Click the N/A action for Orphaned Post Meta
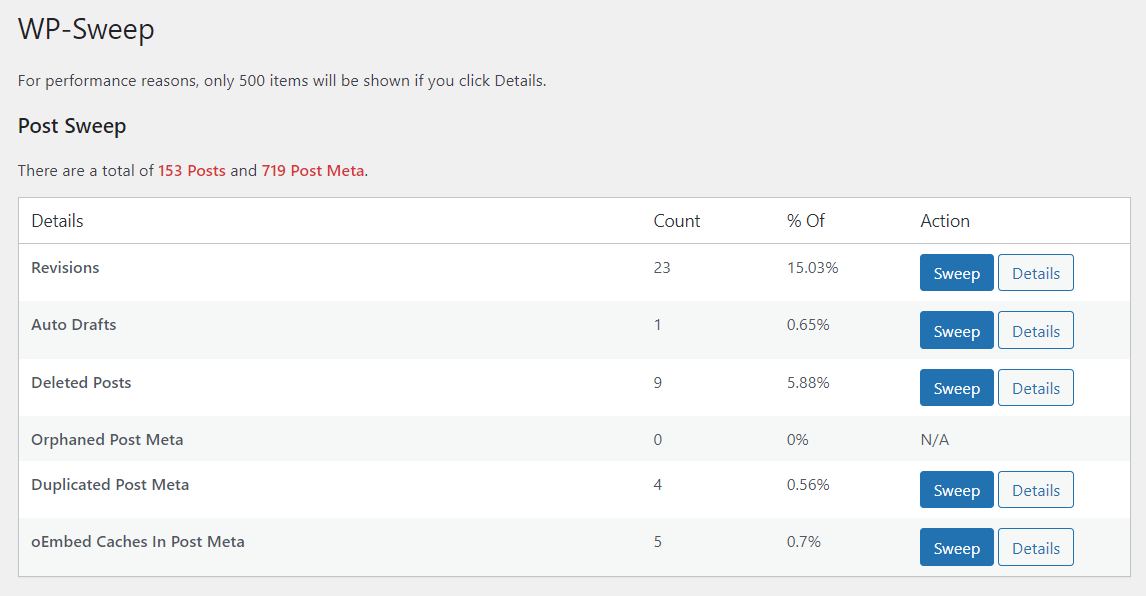Screen dimensions: 1146x596 (x=935, y=440)
